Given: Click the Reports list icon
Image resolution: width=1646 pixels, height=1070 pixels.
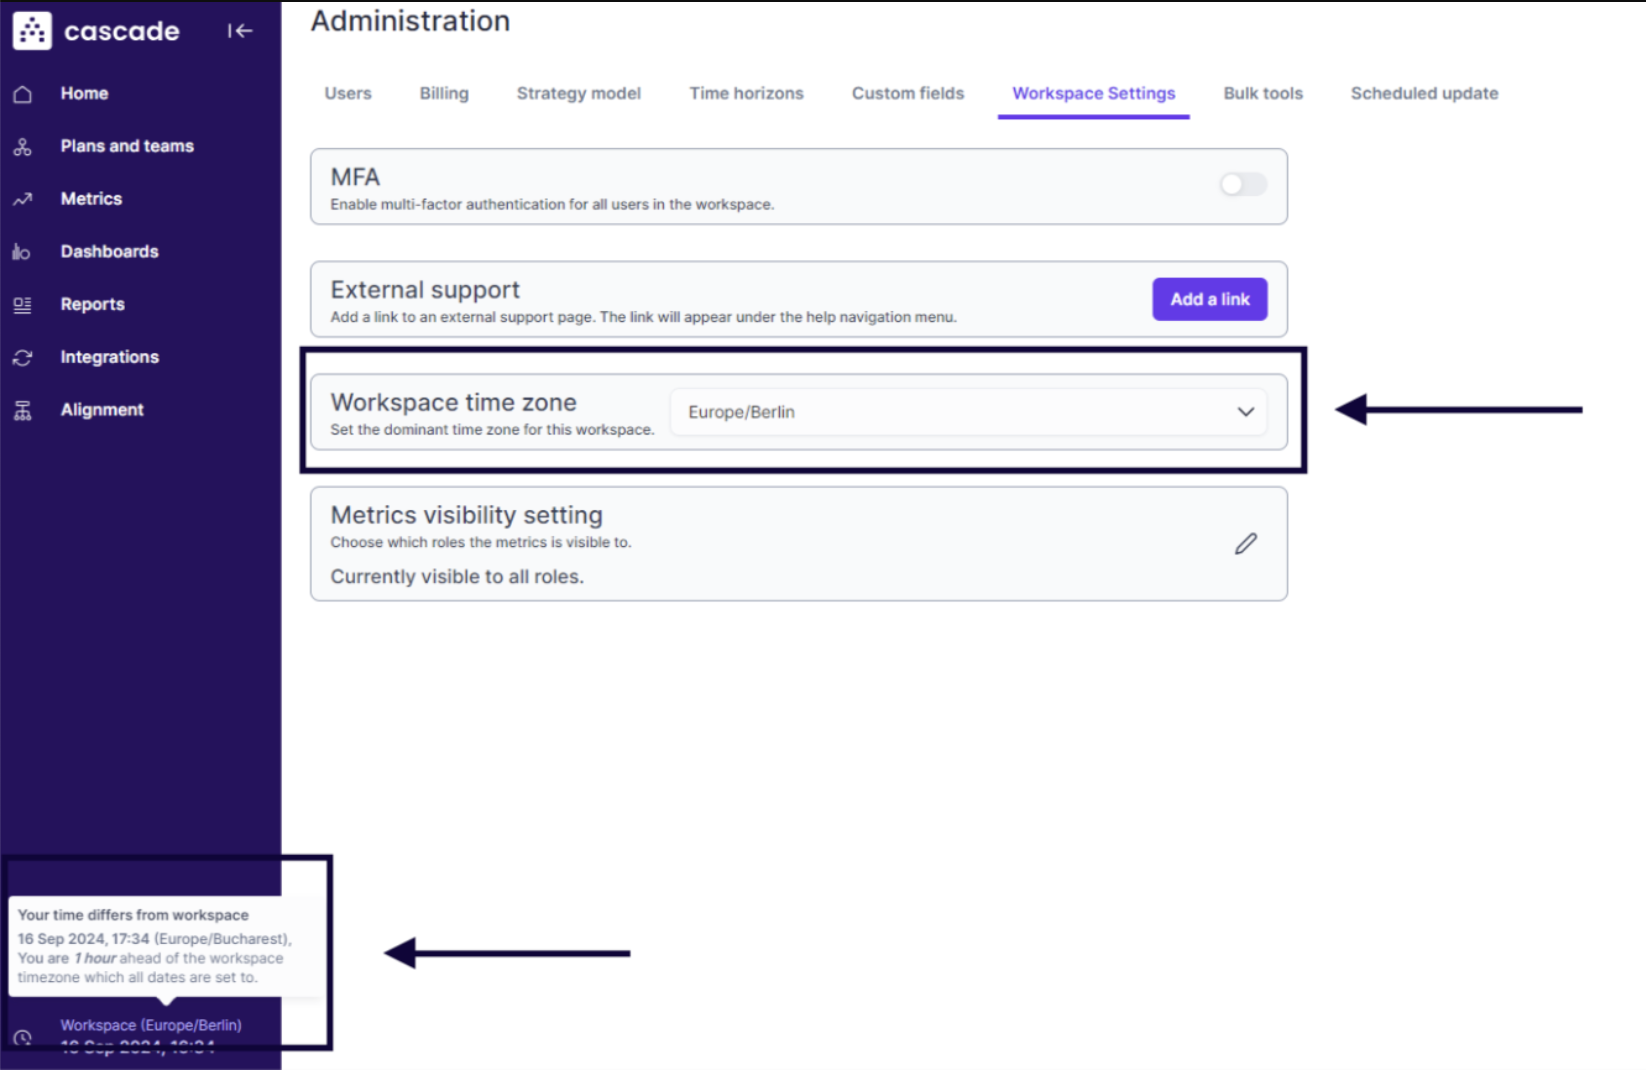Looking at the screenshot, I should click(x=23, y=305).
